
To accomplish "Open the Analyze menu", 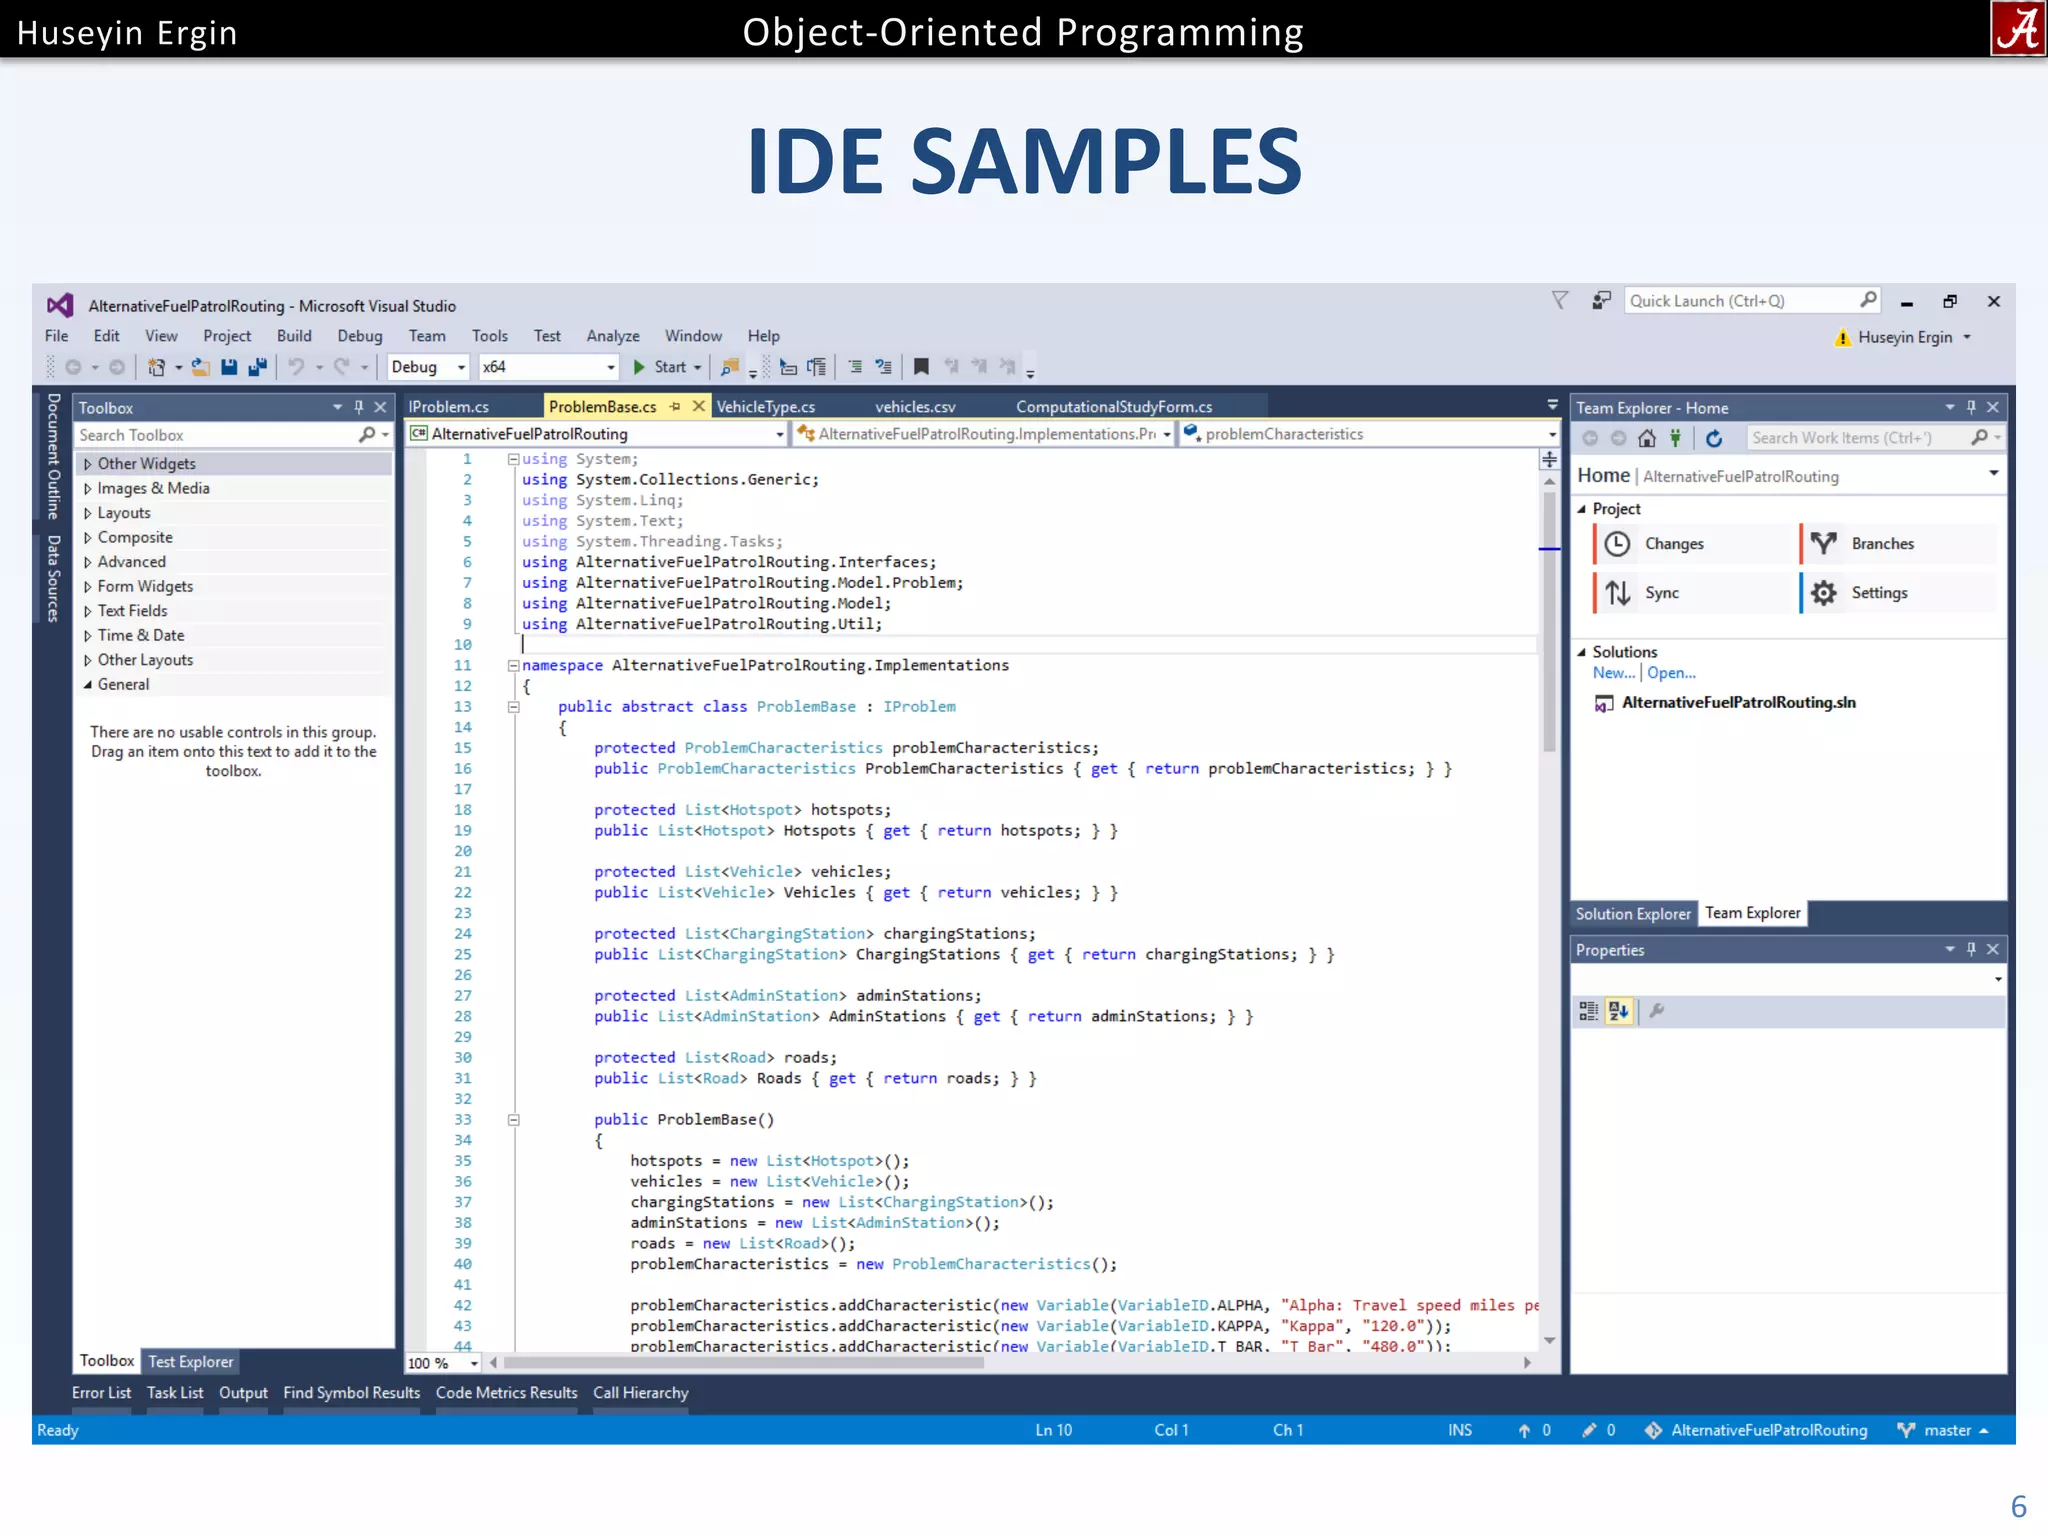I will [x=612, y=336].
